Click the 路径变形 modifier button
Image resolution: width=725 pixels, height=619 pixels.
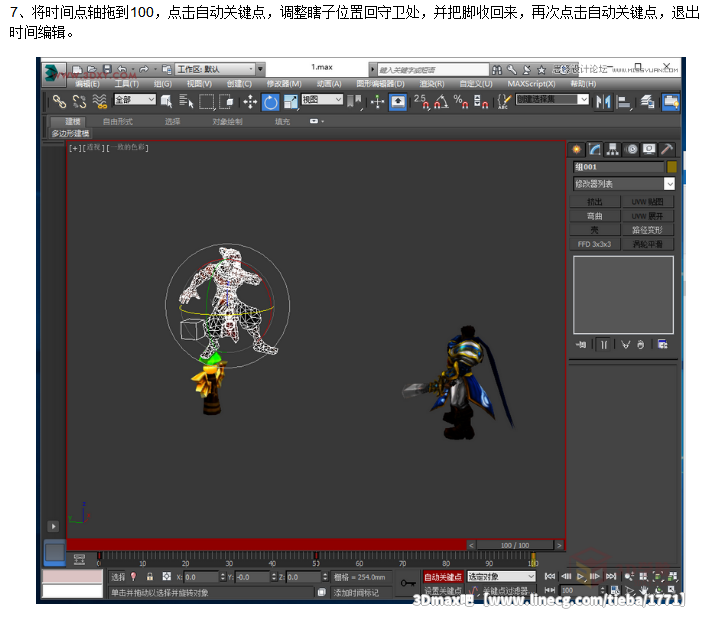point(647,230)
